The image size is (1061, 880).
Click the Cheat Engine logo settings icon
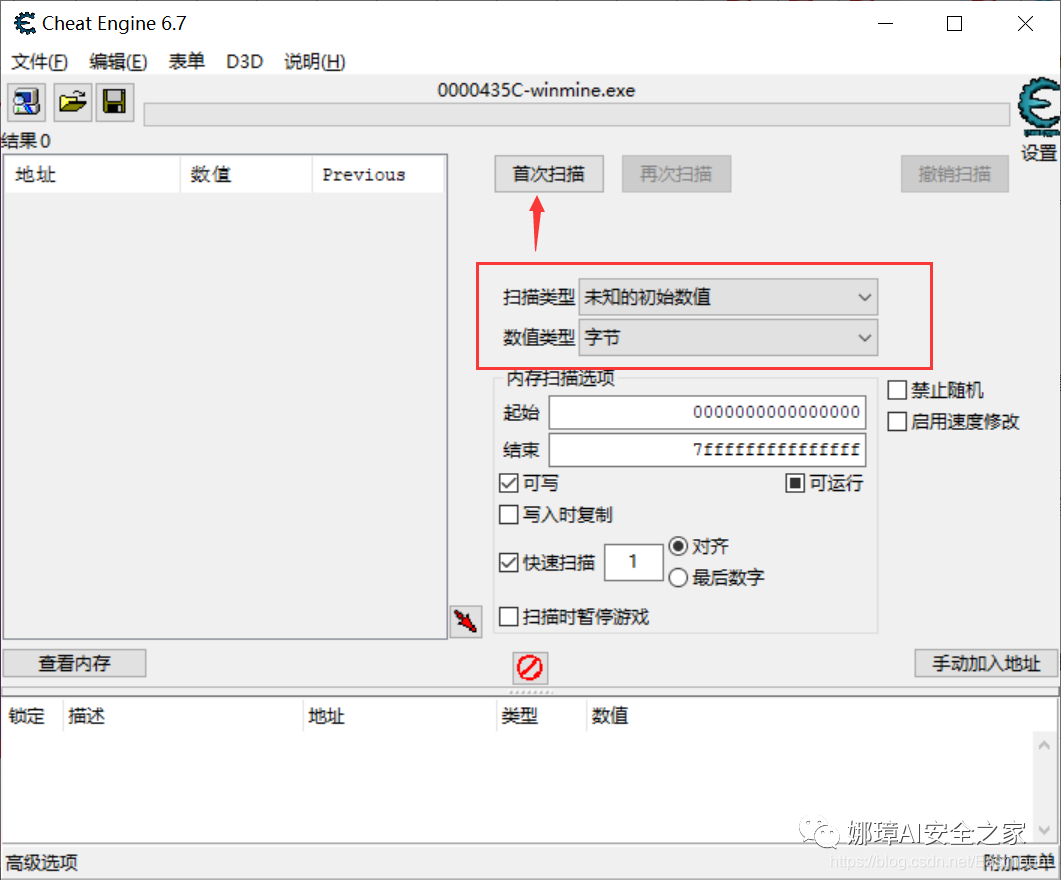pyautogui.click(x=1039, y=107)
